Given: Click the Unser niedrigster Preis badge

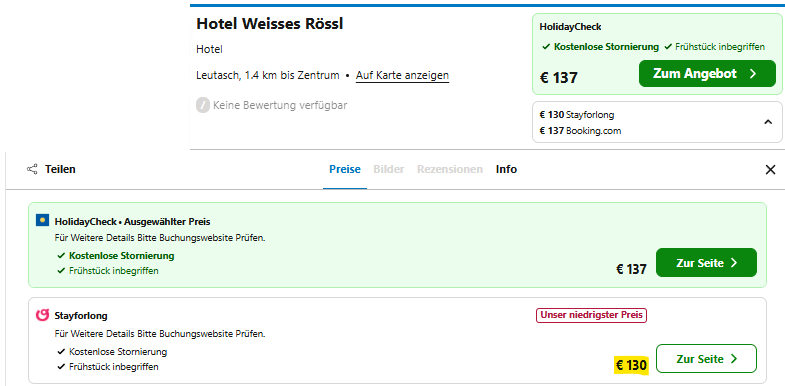Looking at the screenshot, I should click(x=591, y=315).
